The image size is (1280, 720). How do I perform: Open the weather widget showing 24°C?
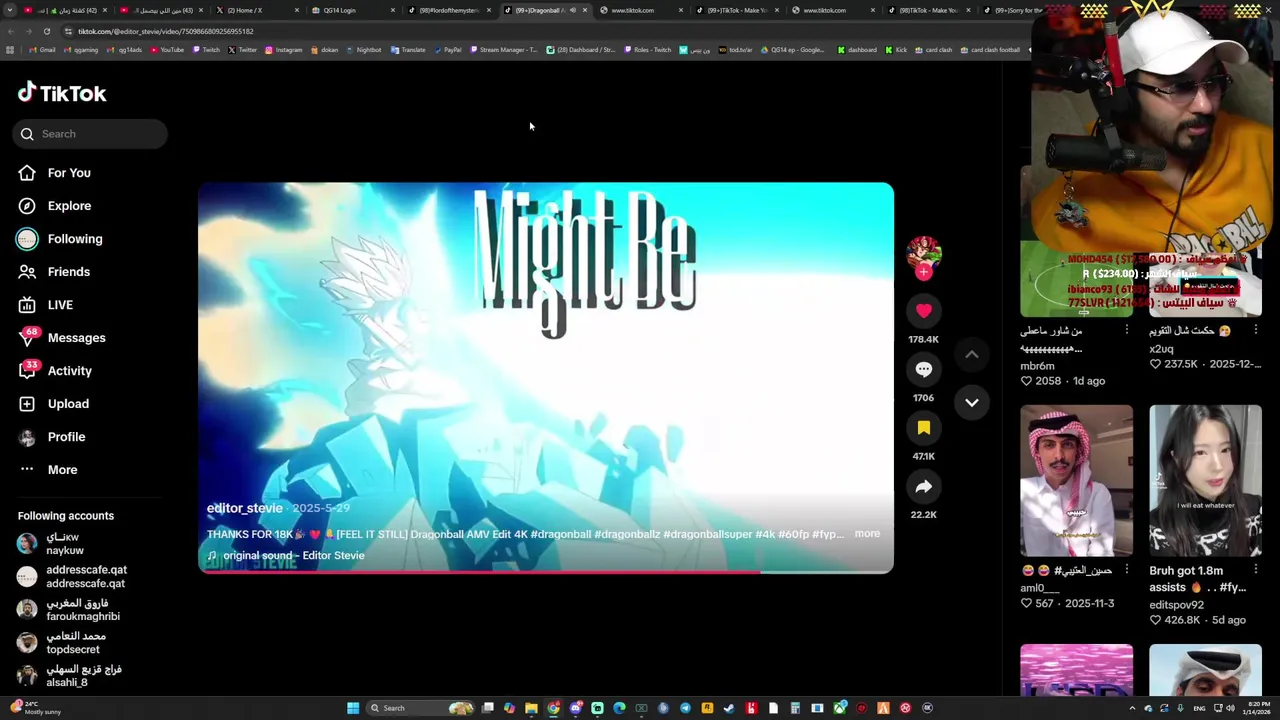click(x=35, y=708)
